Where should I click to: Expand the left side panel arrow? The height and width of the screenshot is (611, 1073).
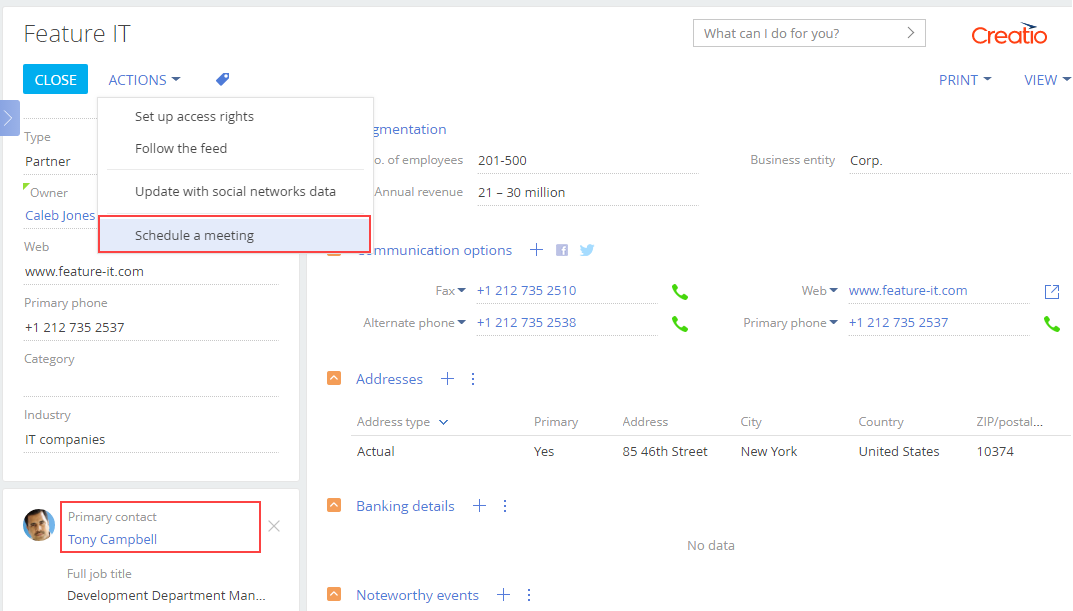[9, 118]
